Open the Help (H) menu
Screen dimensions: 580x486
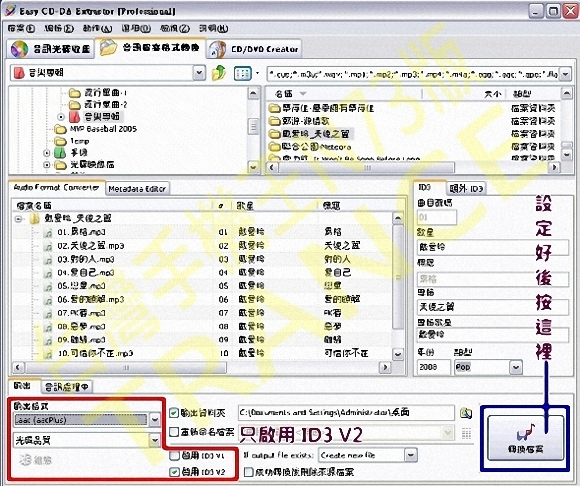(213, 28)
